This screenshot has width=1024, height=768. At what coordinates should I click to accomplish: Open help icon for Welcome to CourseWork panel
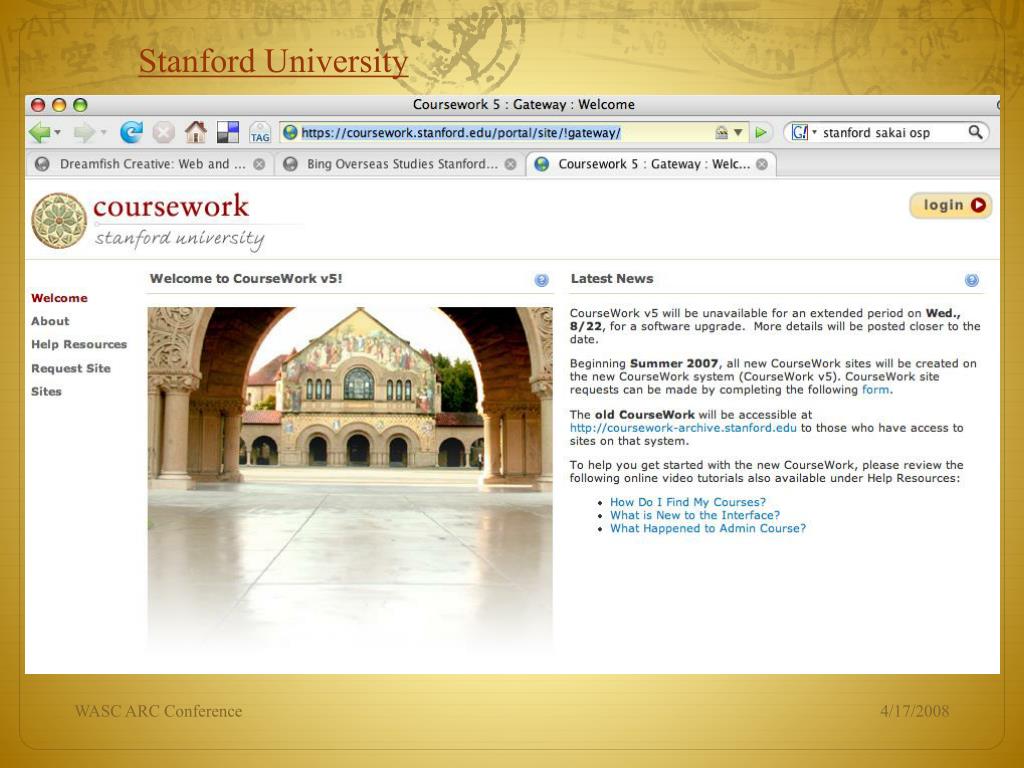[x=541, y=280]
